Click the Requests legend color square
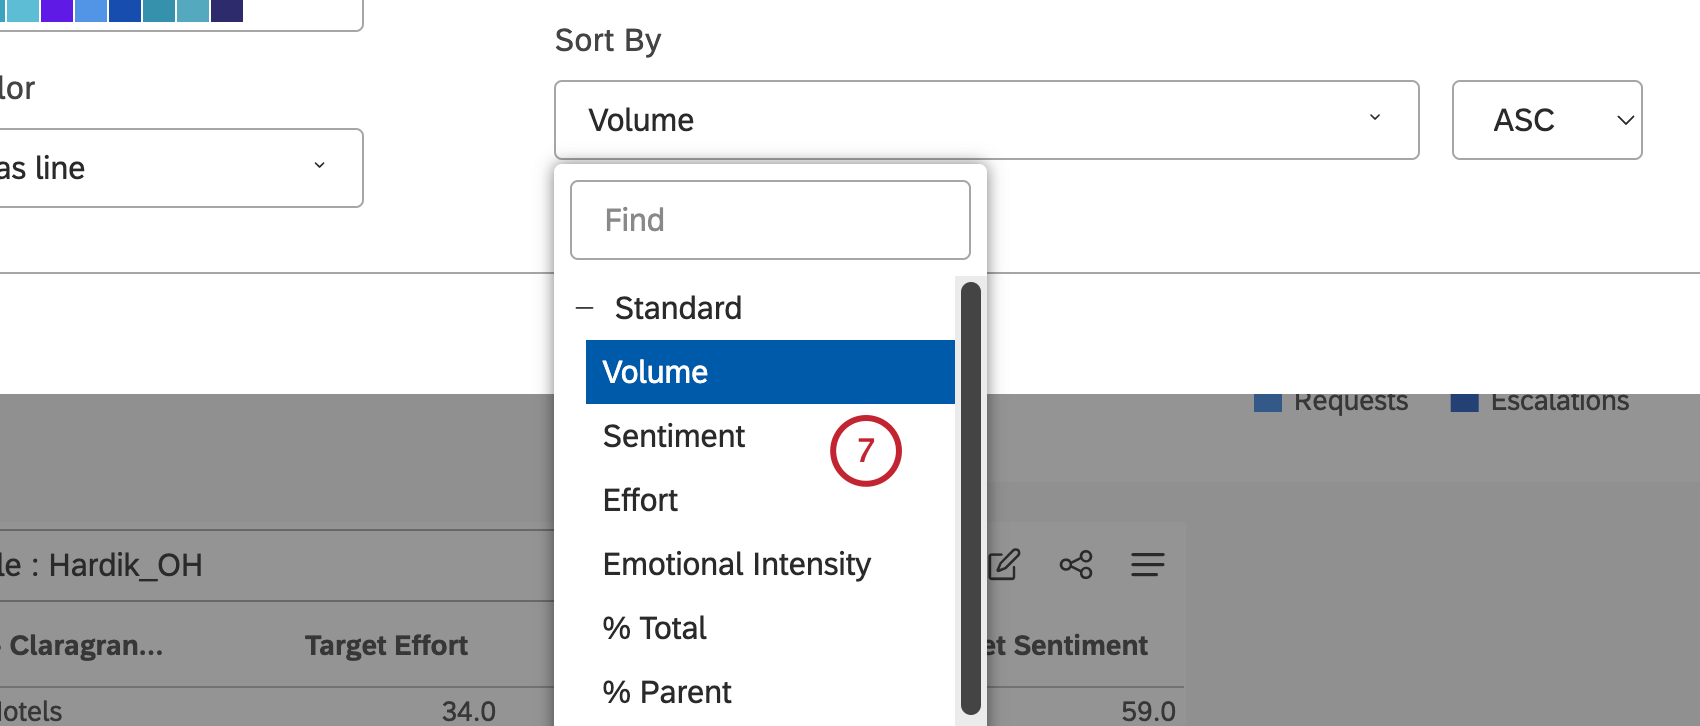This screenshot has width=1700, height=726. pyautogui.click(x=1267, y=403)
